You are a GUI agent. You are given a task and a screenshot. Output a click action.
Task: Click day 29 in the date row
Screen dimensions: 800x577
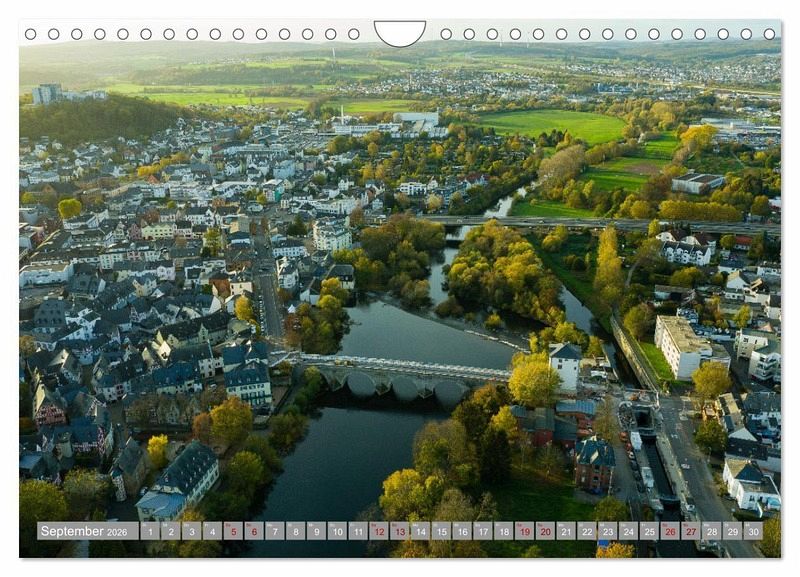tap(733, 531)
